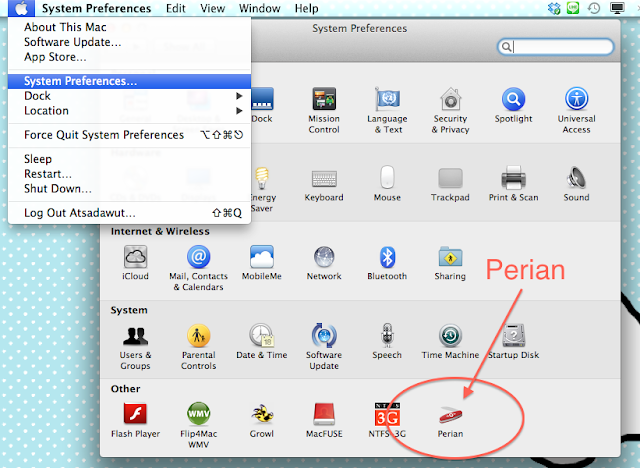Open Mouse preferences
640x468 pixels.
point(387,177)
